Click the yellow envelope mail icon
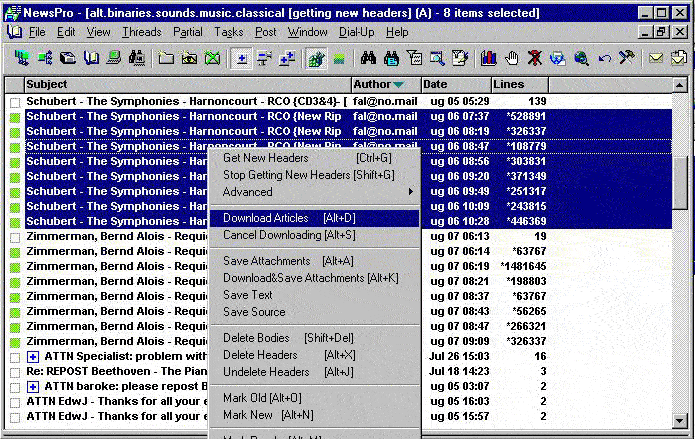 [x=656, y=58]
